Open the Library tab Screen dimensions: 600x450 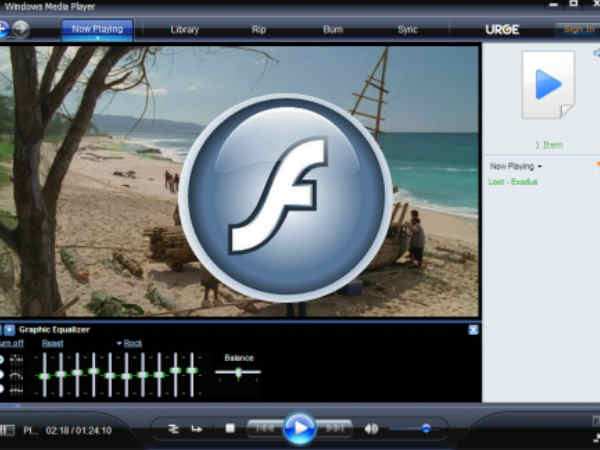click(x=185, y=29)
